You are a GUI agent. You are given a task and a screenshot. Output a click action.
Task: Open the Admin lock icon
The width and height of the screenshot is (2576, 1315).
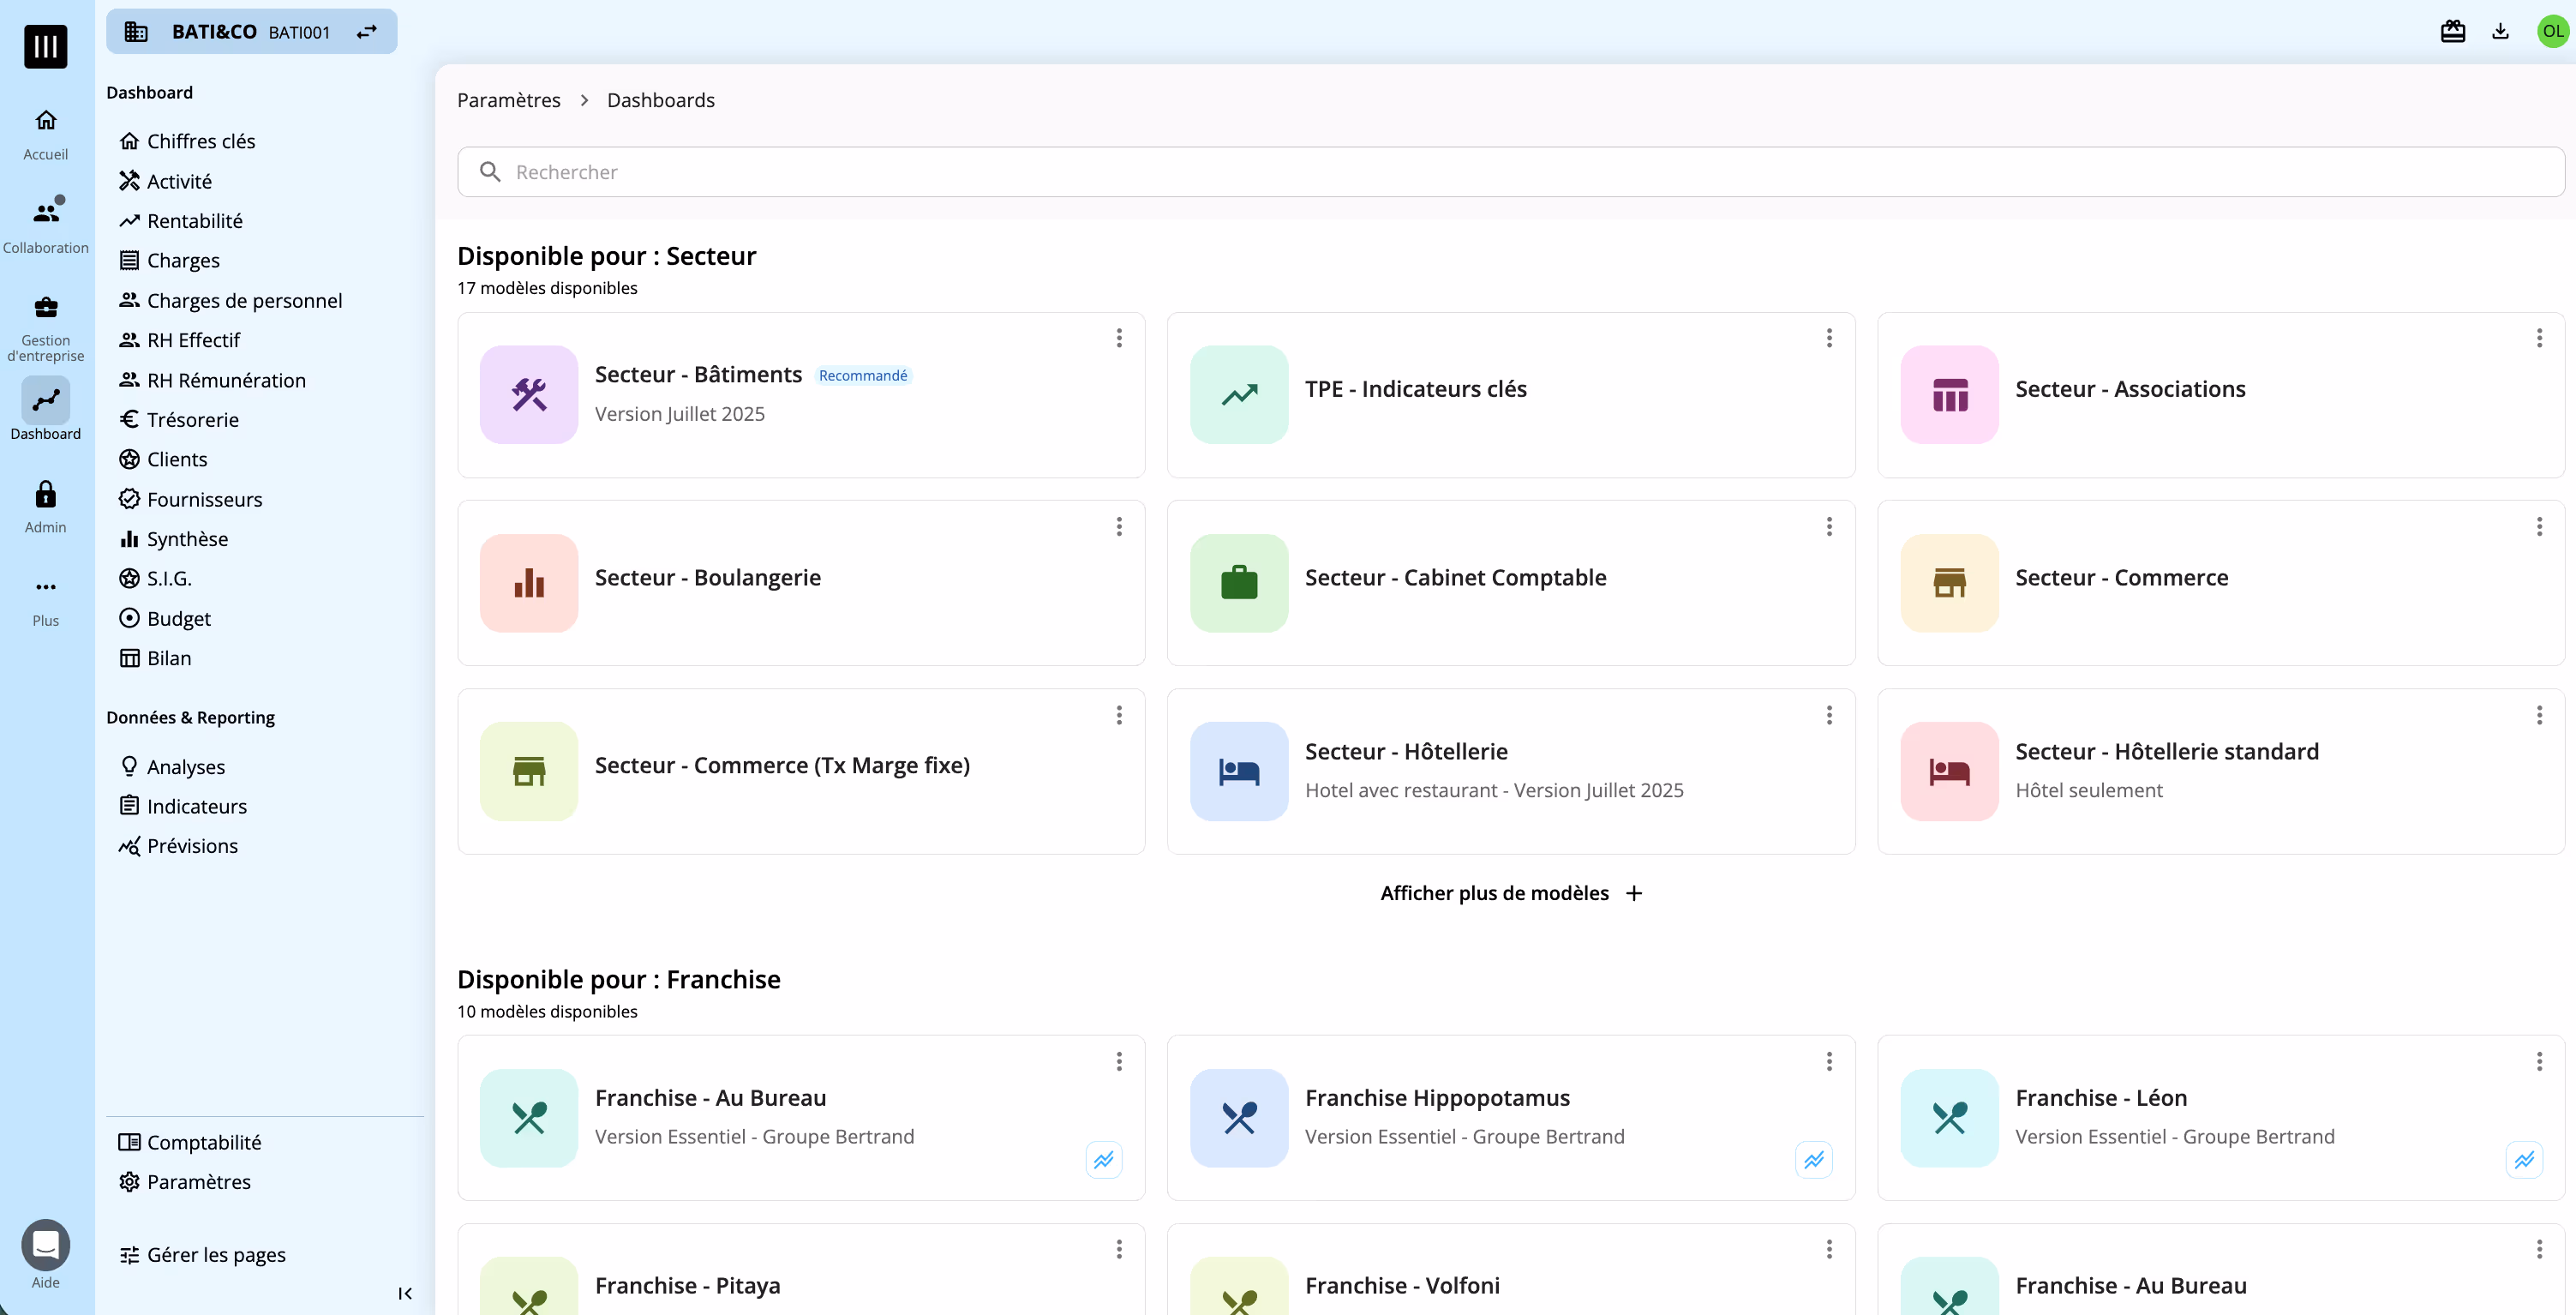coord(45,495)
